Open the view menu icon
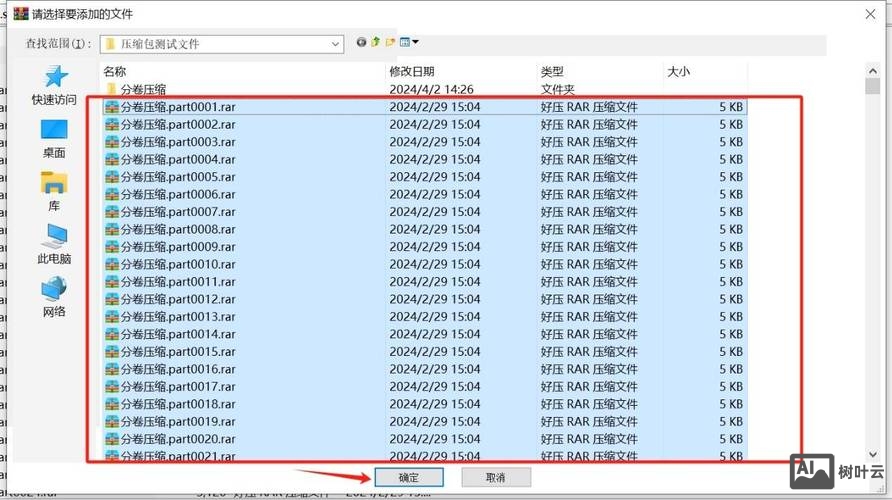This screenshot has height=500, width=892. click(x=405, y=42)
